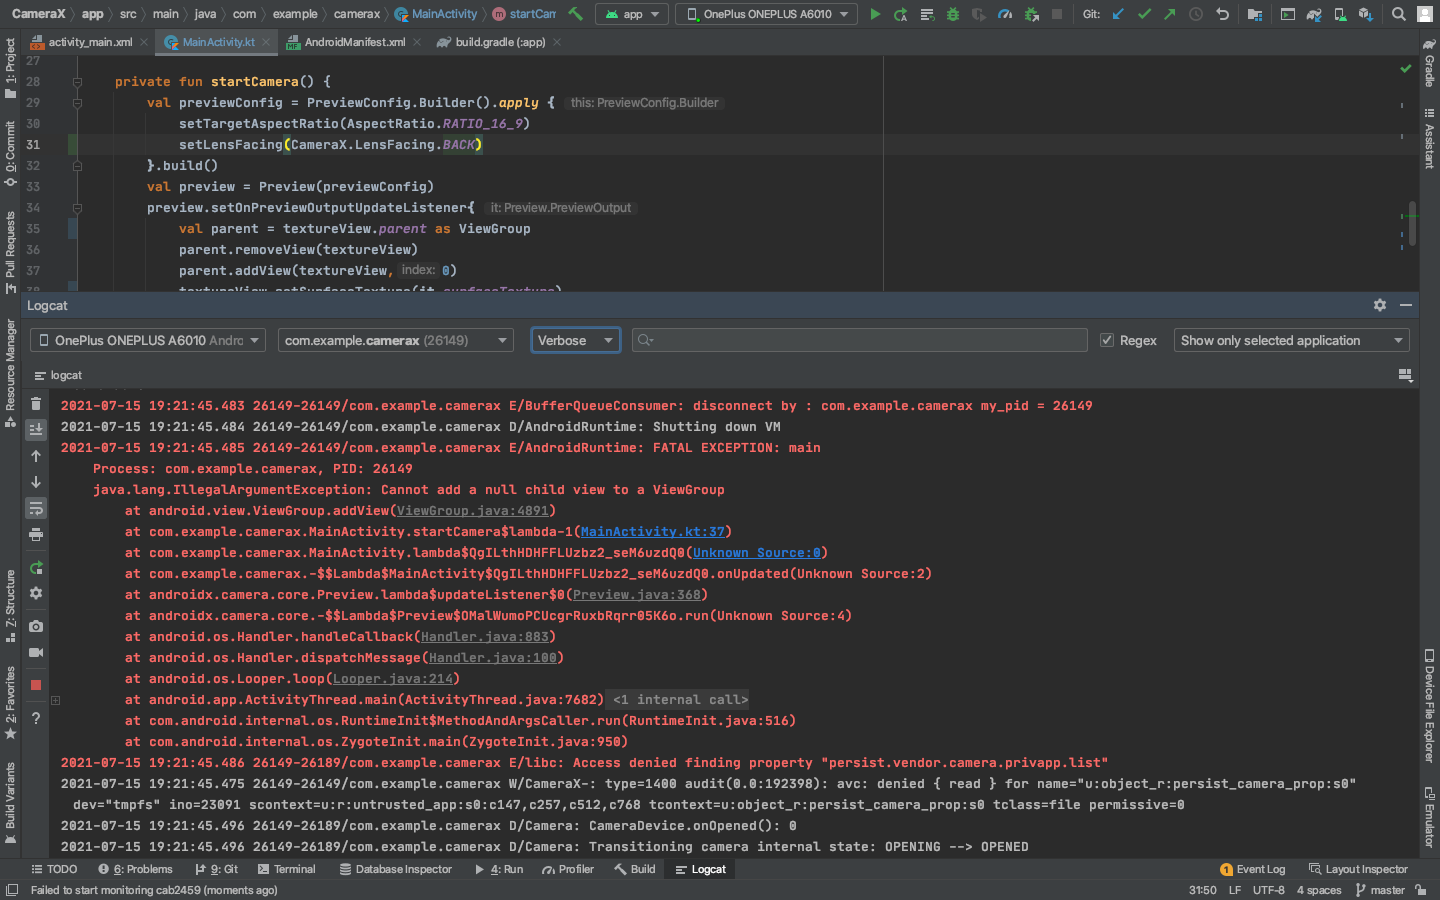
Task: Open the com.example.camerax process dropdown
Action: pos(395,340)
